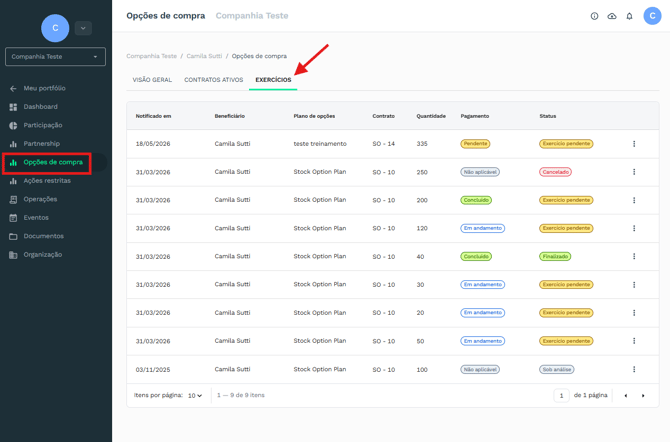Open actions menu for quantity 250 row

tap(634, 172)
